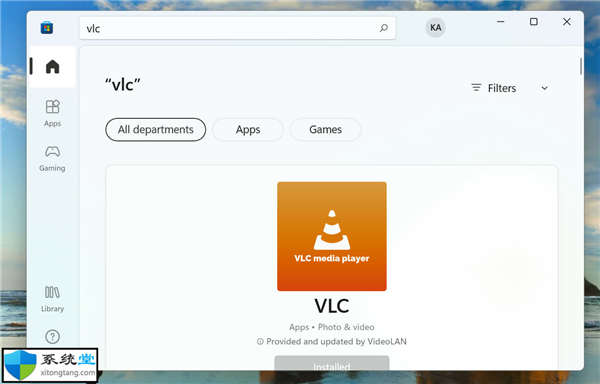Click the Installed button for VLC
This screenshot has width=600, height=384.
(332, 363)
